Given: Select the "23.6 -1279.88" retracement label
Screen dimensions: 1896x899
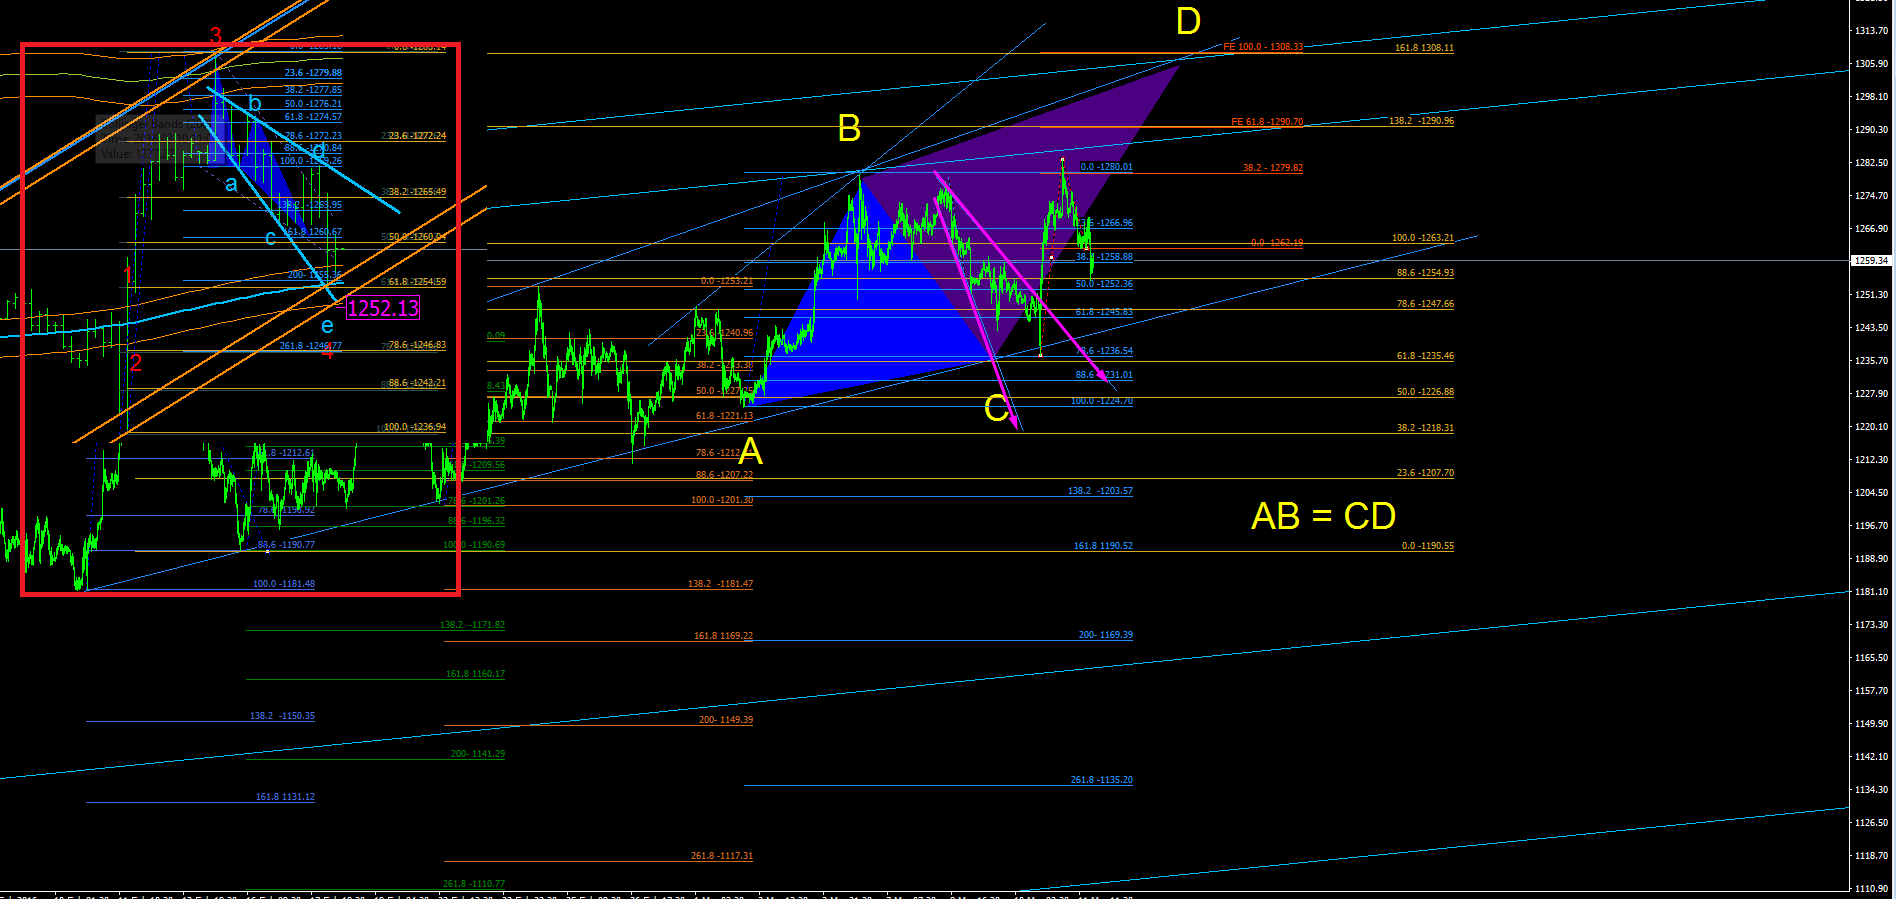Looking at the screenshot, I should [313, 73].
